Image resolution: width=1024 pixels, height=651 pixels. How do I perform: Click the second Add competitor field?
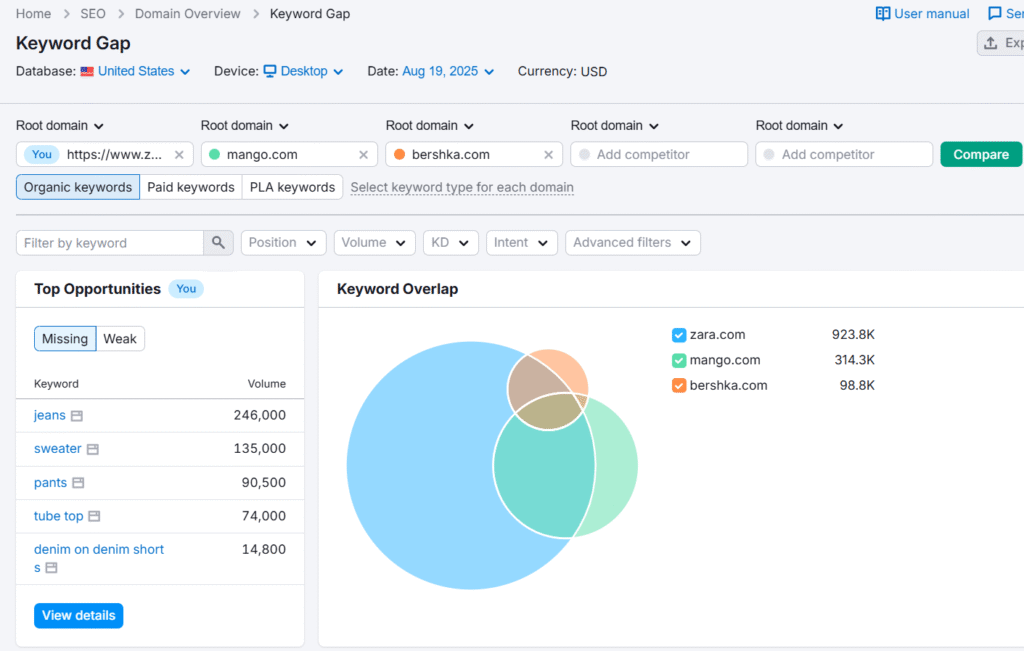point(844,155)
